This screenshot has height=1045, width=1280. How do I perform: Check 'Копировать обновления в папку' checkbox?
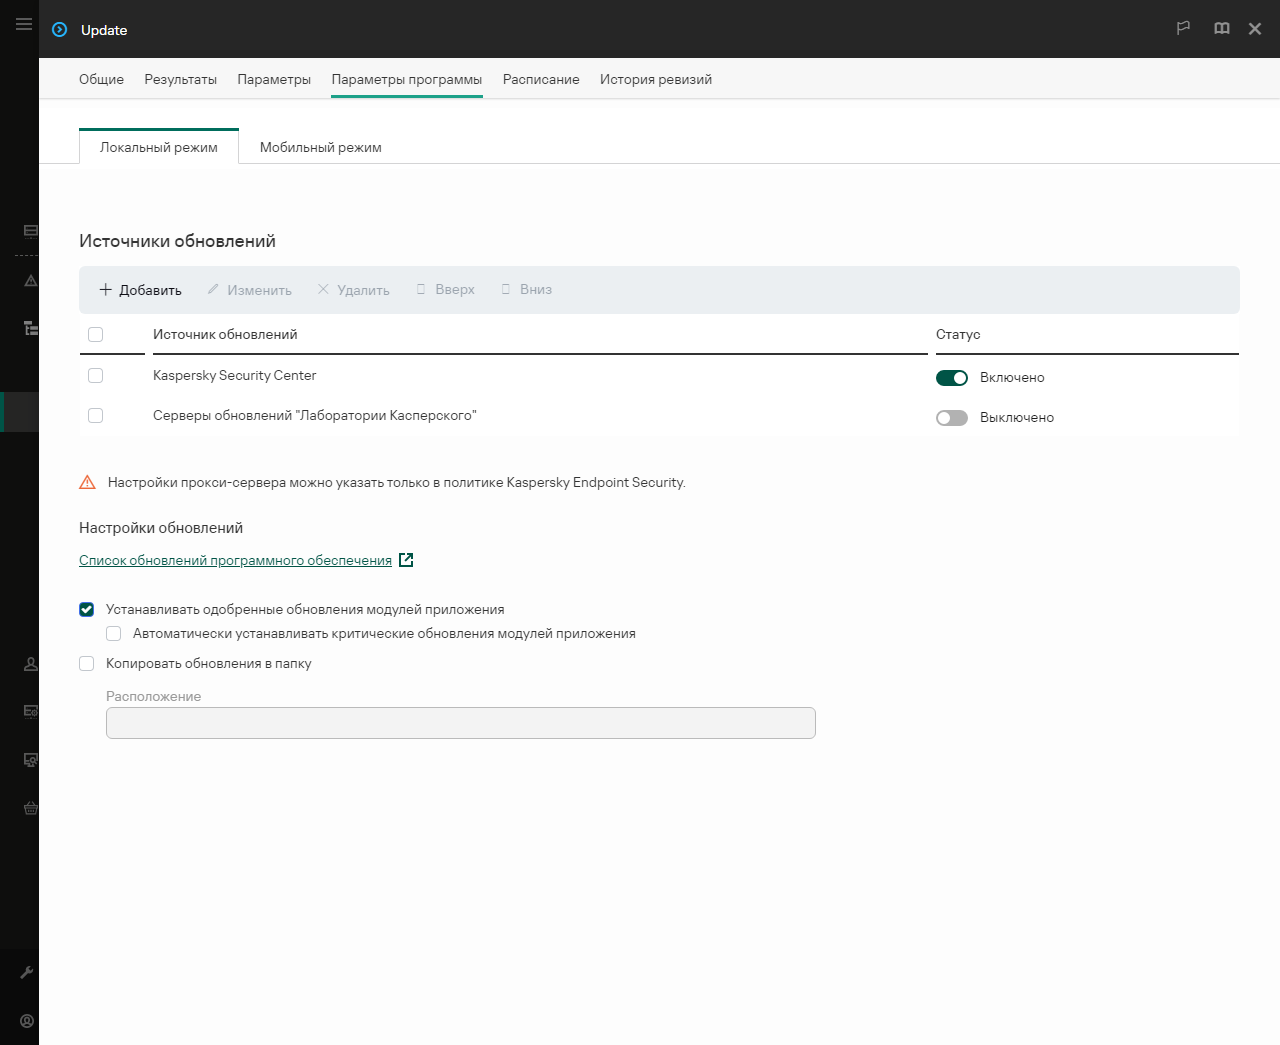[87, 664]
